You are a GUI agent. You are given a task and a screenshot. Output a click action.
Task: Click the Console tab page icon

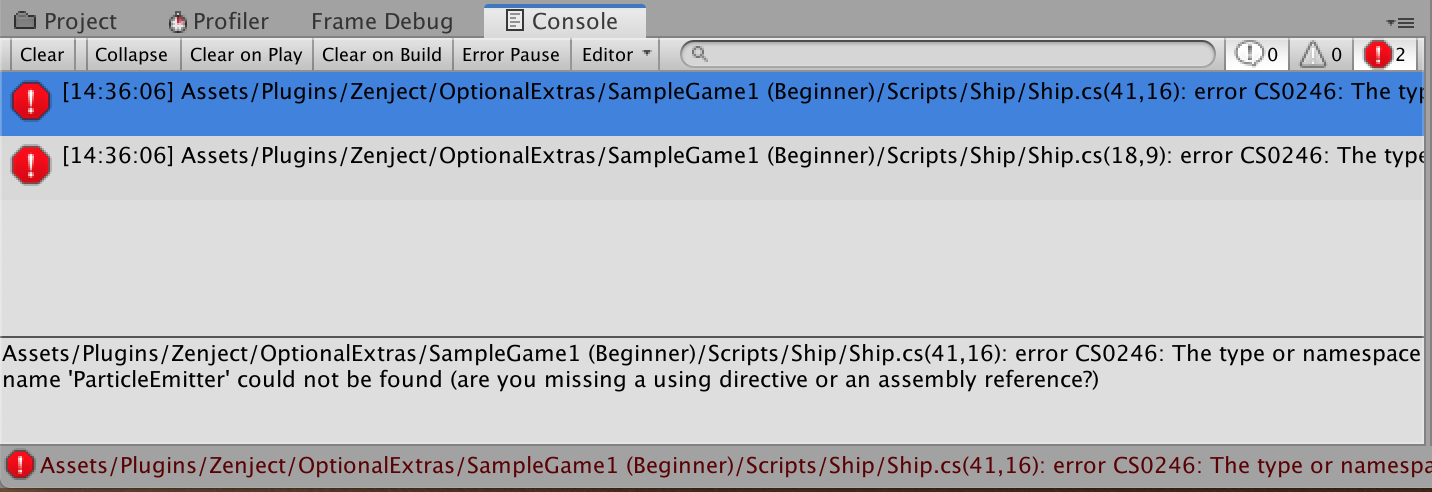(x=514, y=20)
